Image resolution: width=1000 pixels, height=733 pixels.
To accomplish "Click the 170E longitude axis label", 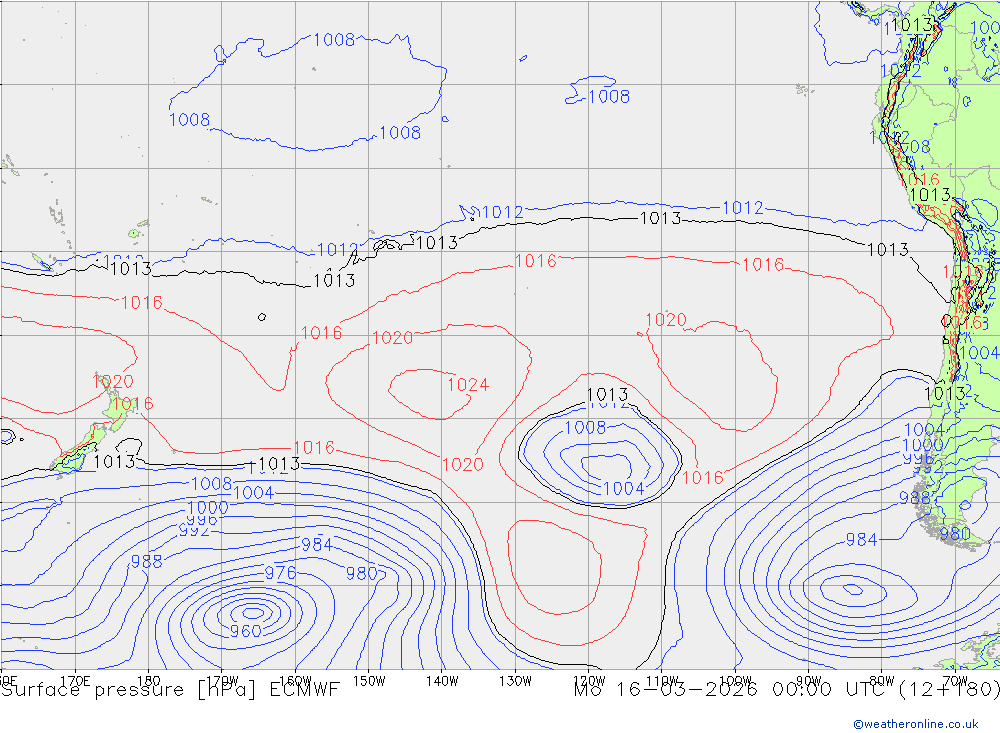I will pyautogui.click(x=75, y=681).
